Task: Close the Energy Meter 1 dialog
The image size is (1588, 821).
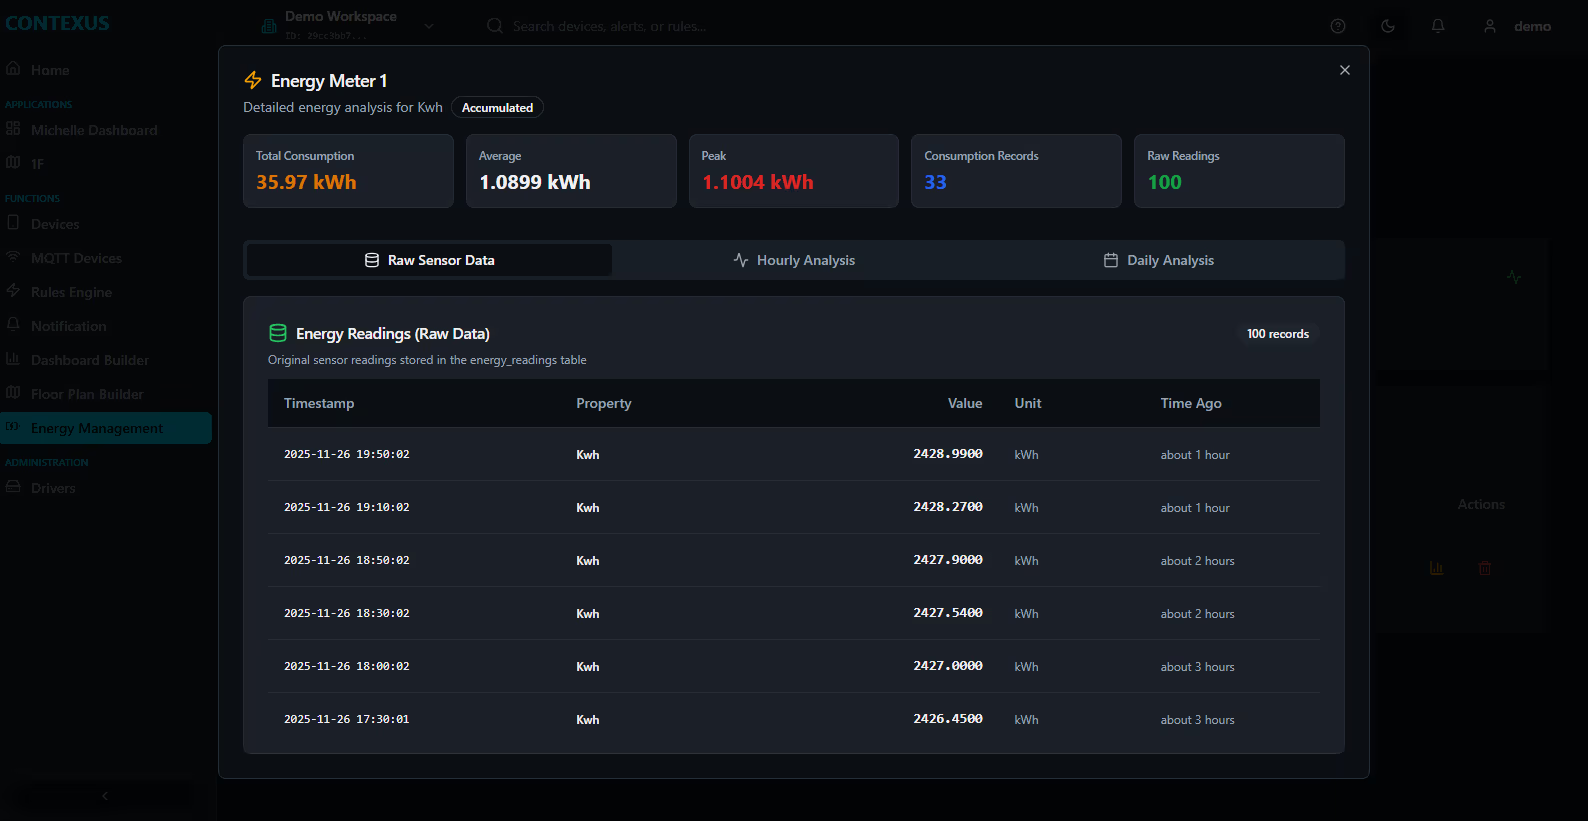Action: pyautogui.click(x=1344, y=70)
